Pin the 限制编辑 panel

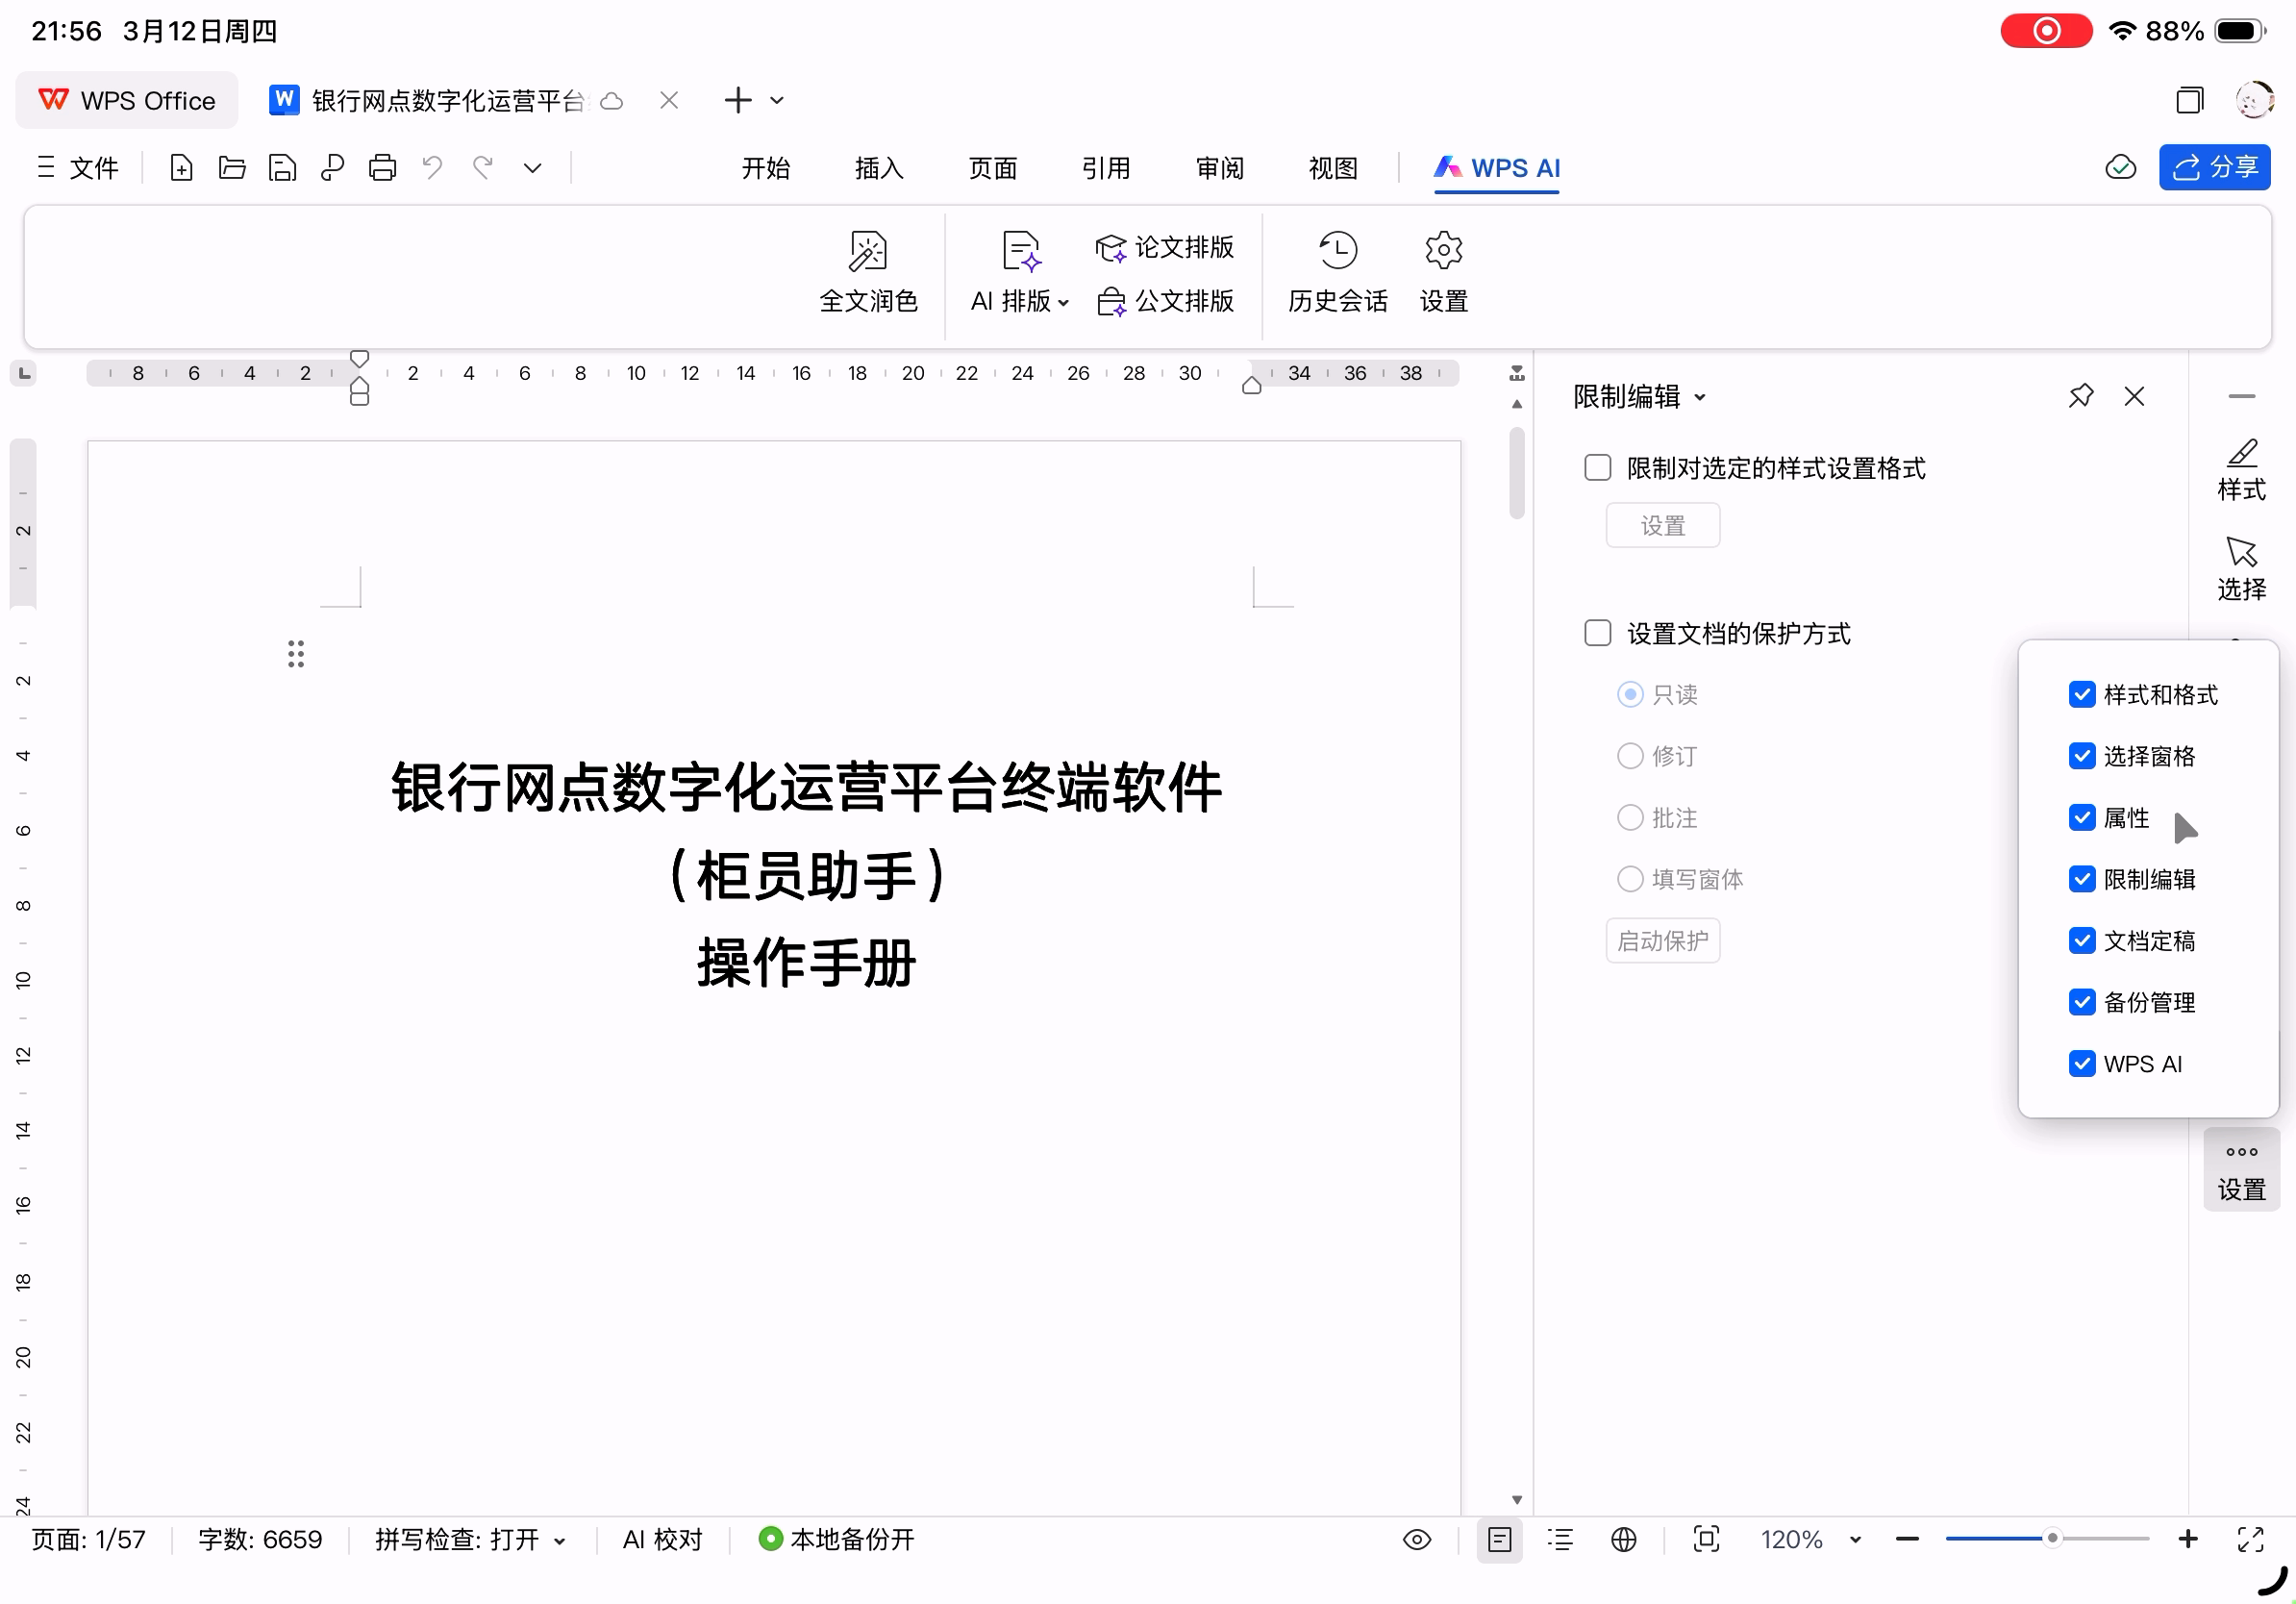pos(2080,396)
